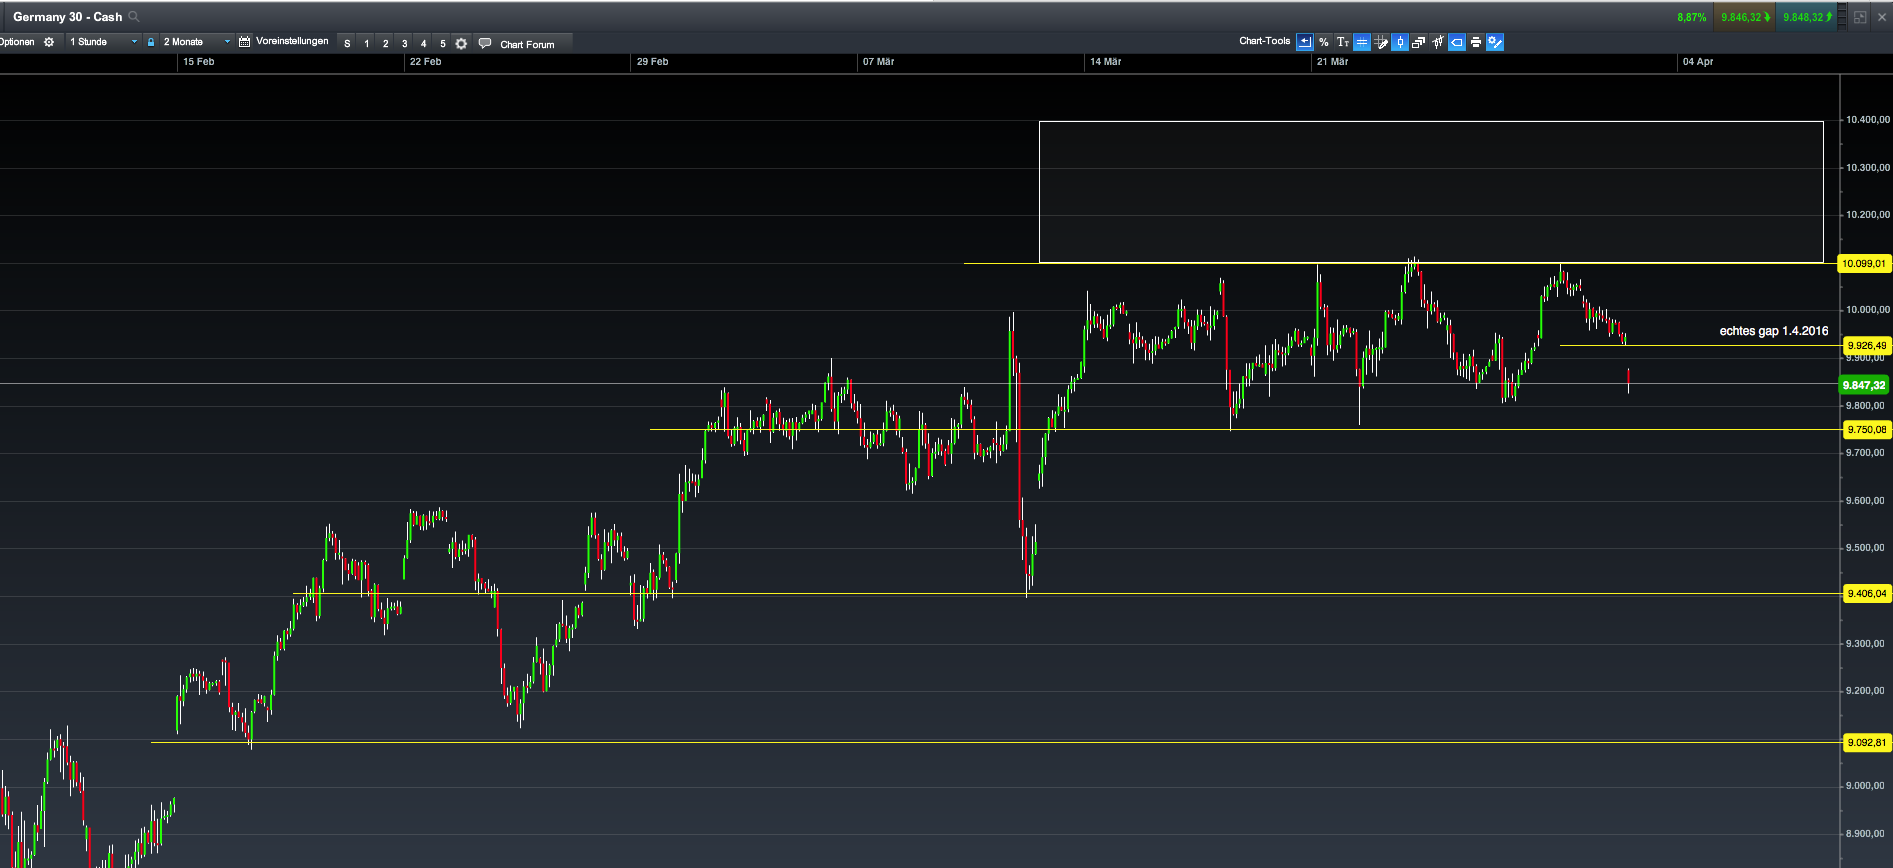Click the search magnifier next to Germany 30 - Cash
The width and height of the screenshot is (1893, 868).
134,17
